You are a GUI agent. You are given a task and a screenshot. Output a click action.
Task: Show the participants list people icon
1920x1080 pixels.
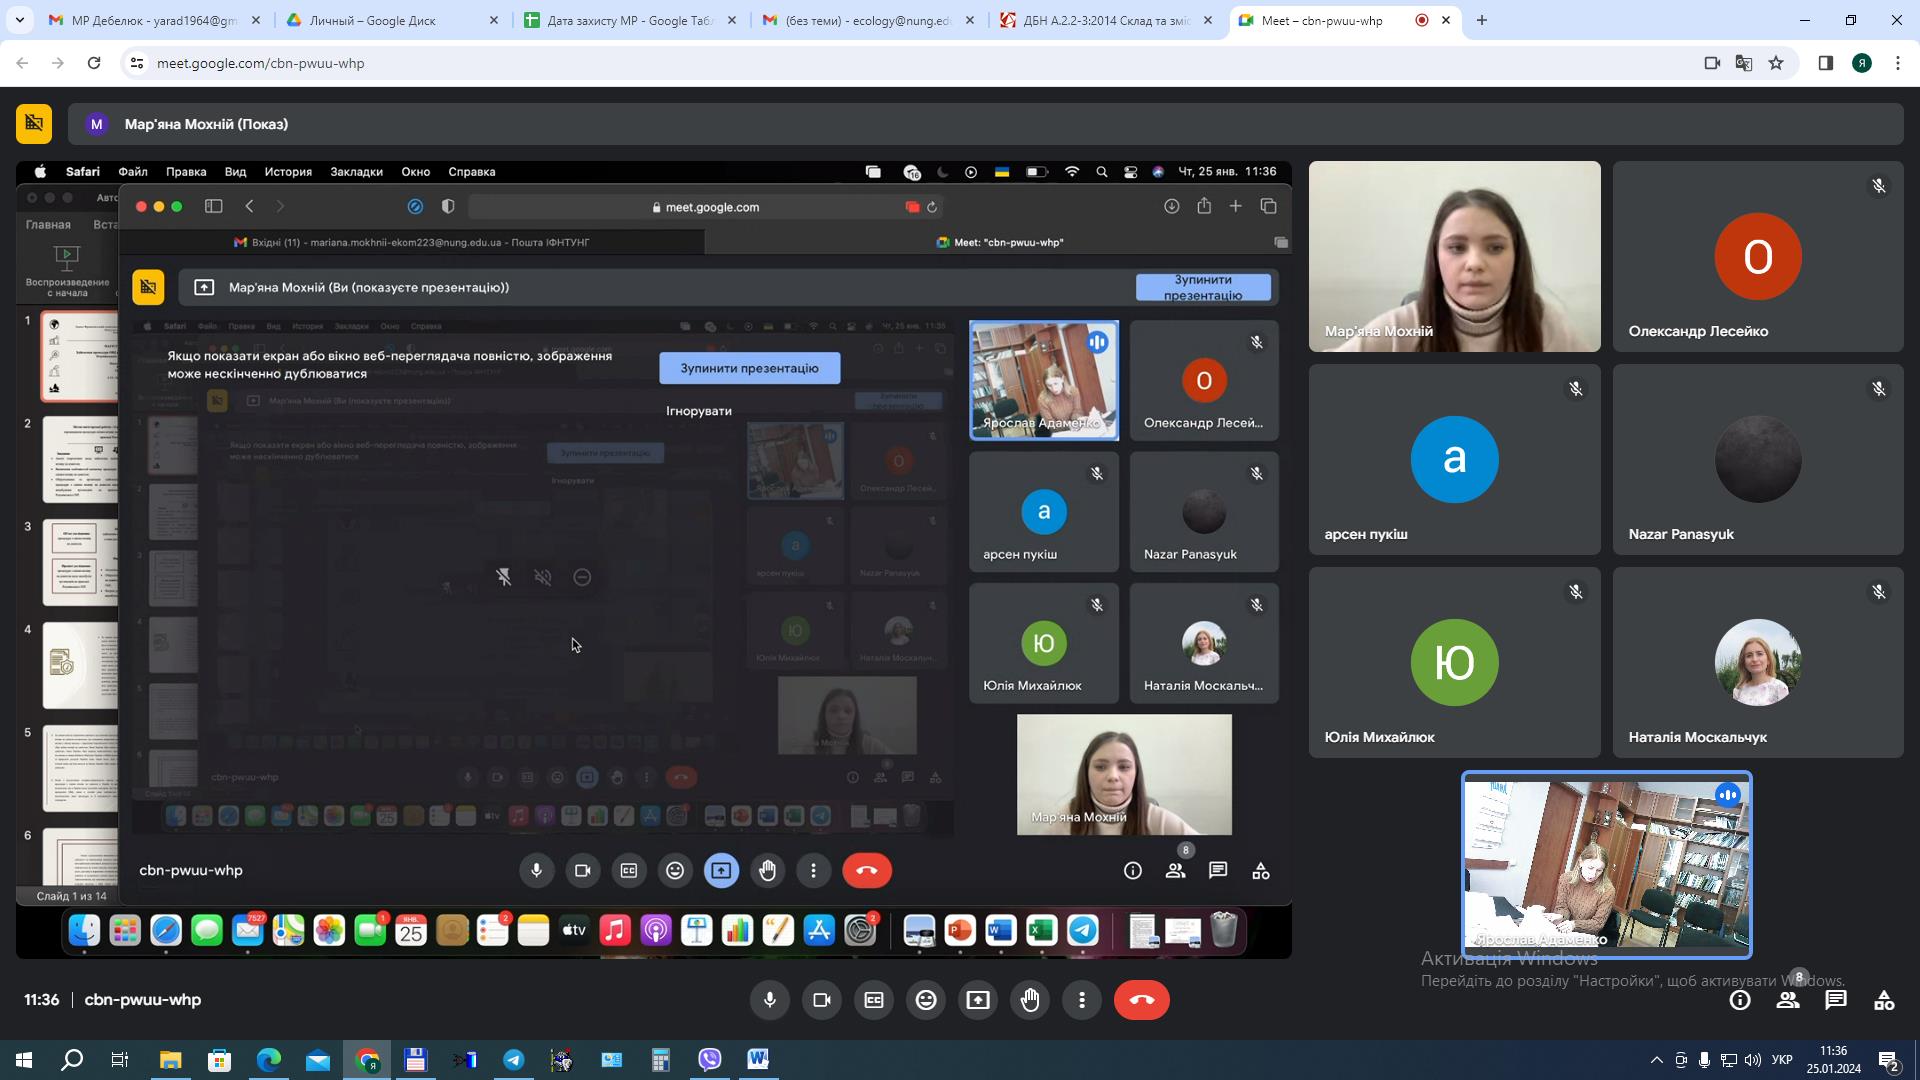(x=1788, y=1000)
